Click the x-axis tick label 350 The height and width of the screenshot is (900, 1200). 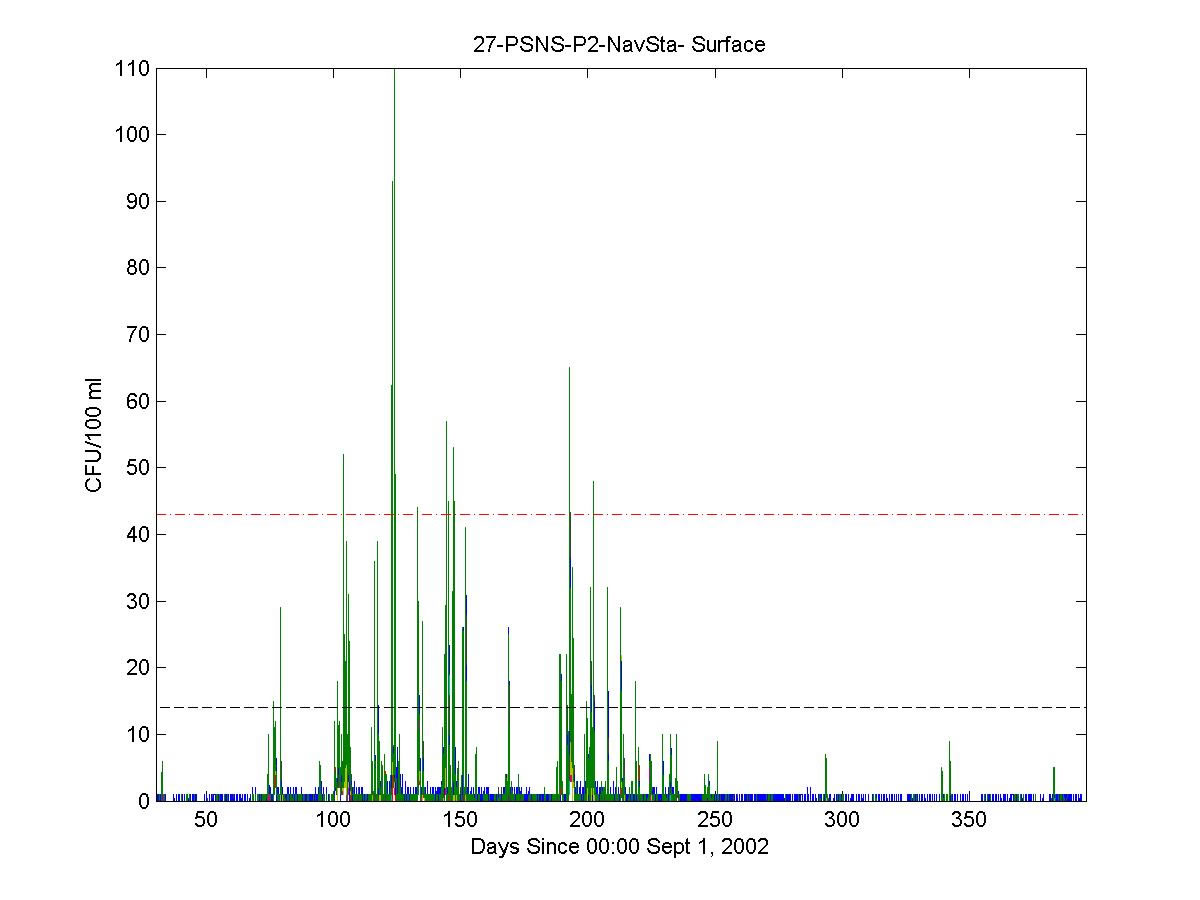[968, 820]
